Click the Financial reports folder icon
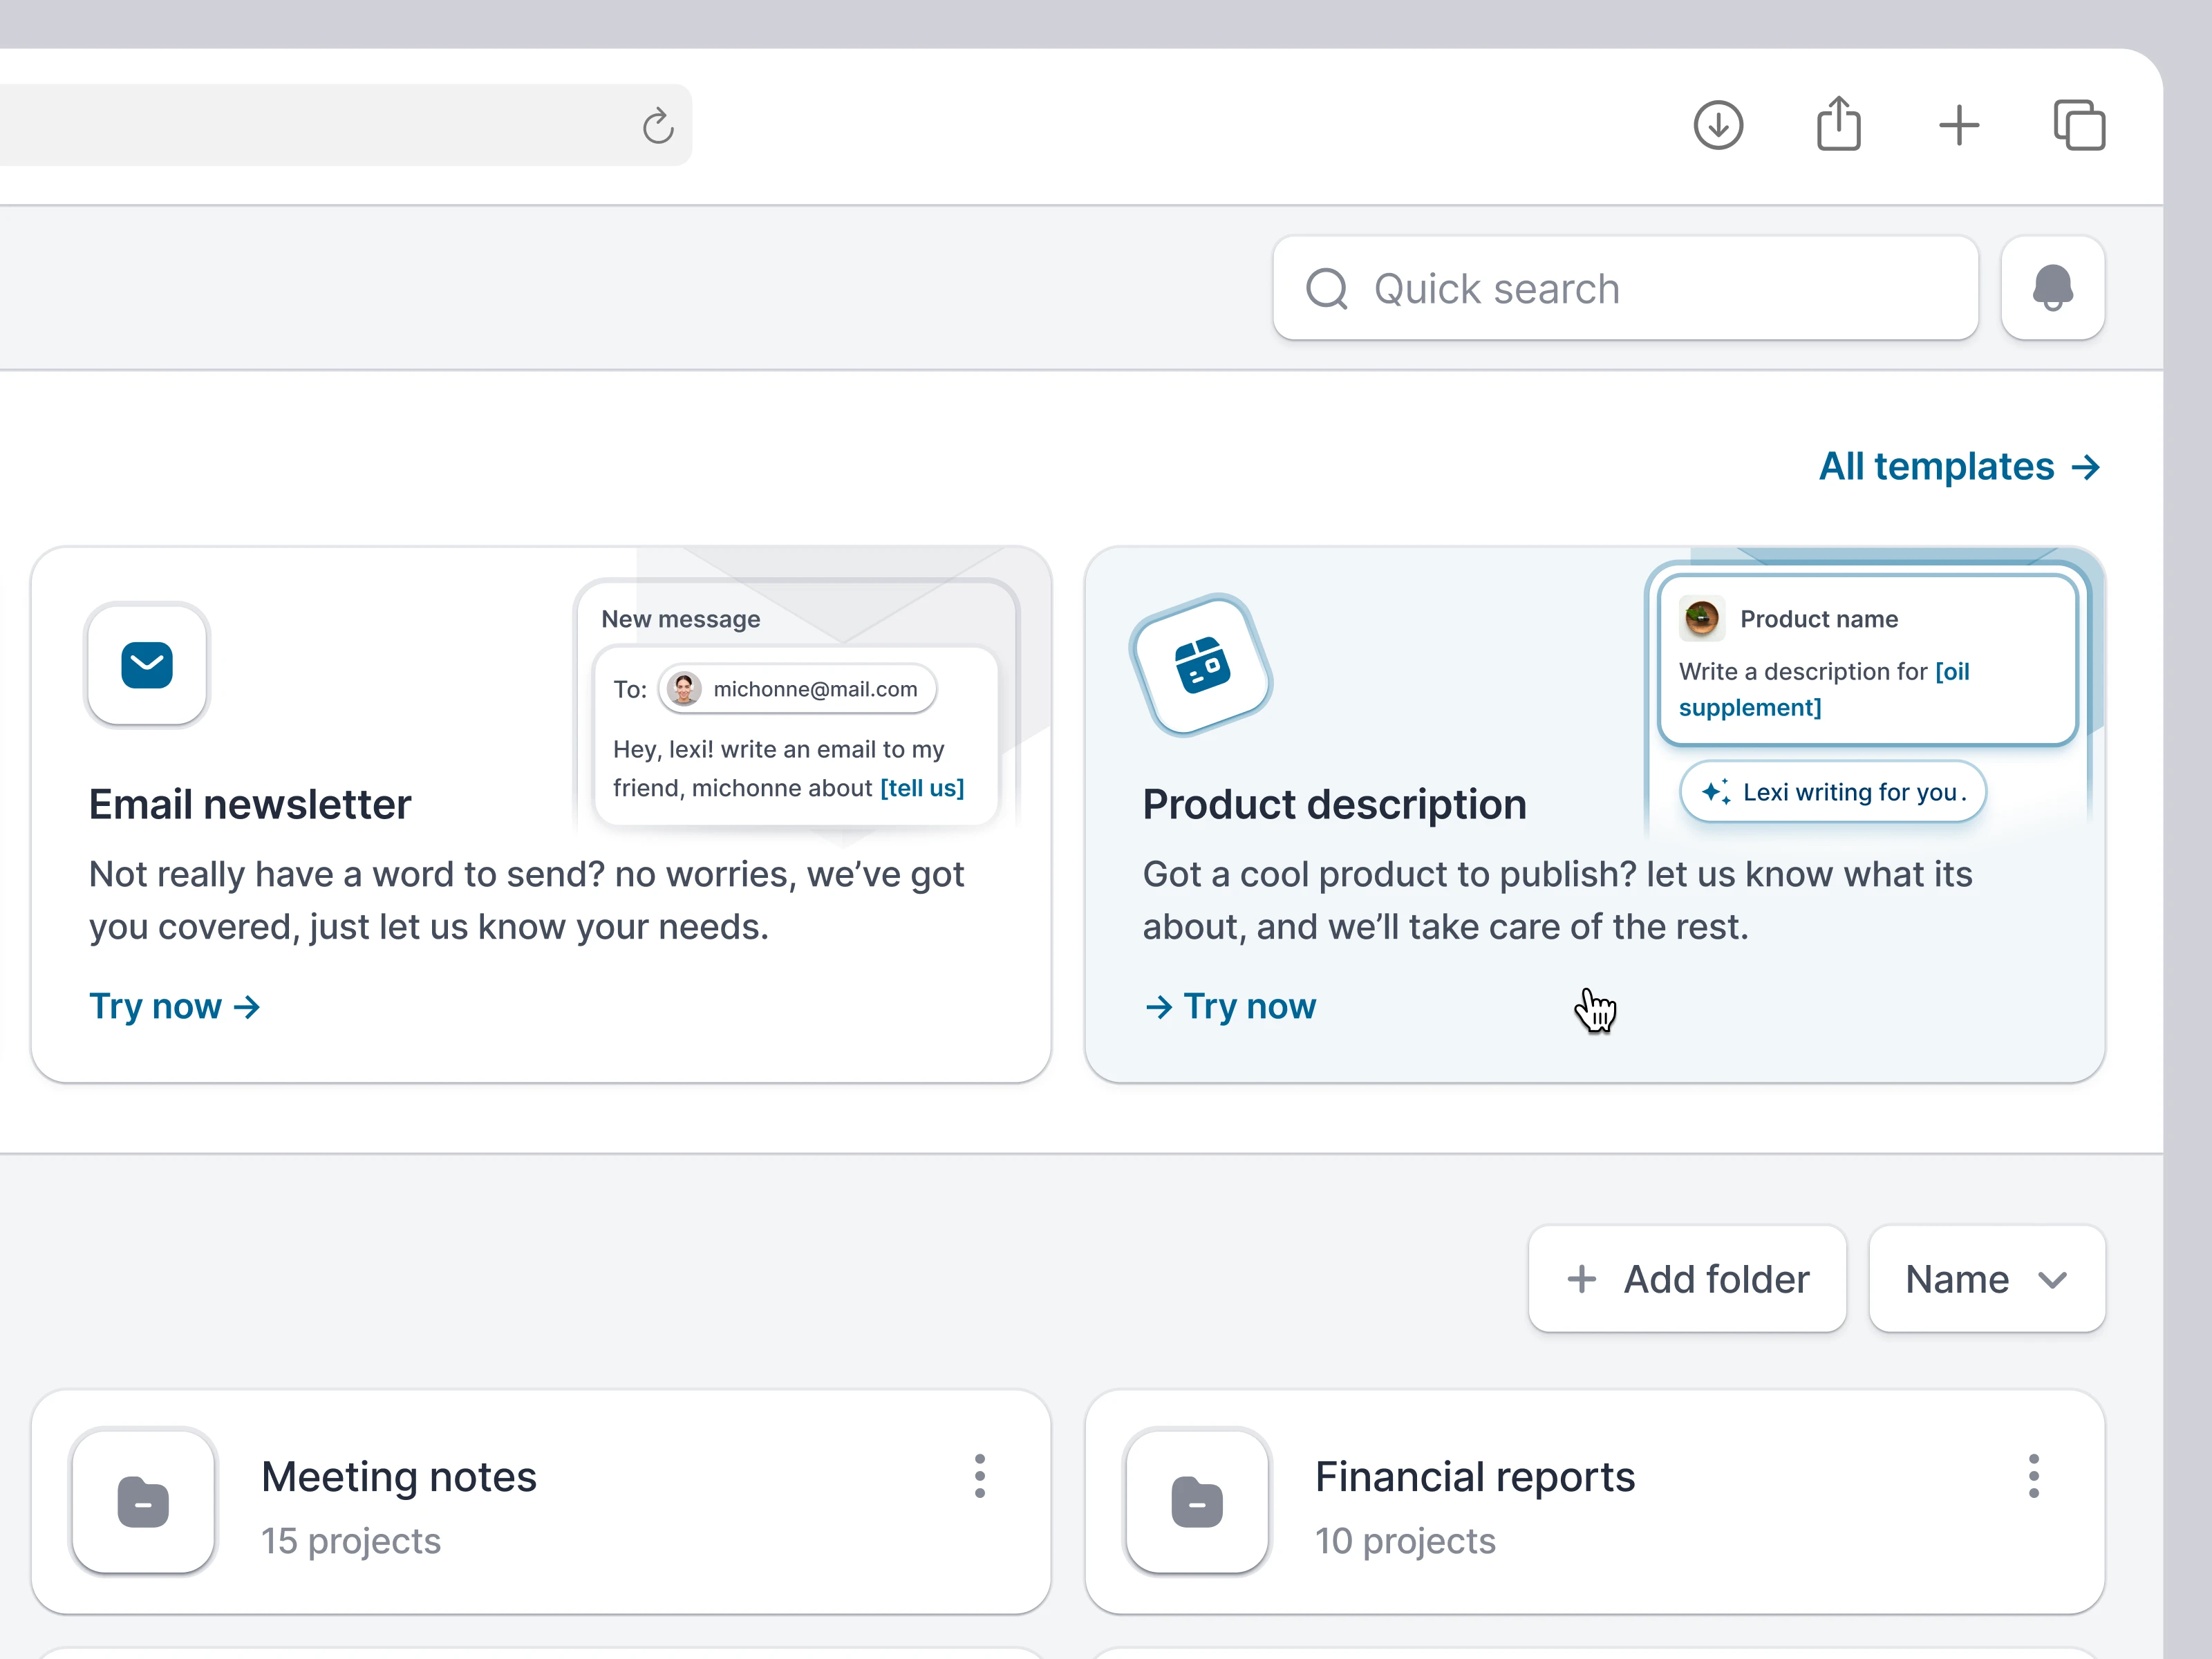The image size is (2212, 1659). [x=1197, y=1501]
